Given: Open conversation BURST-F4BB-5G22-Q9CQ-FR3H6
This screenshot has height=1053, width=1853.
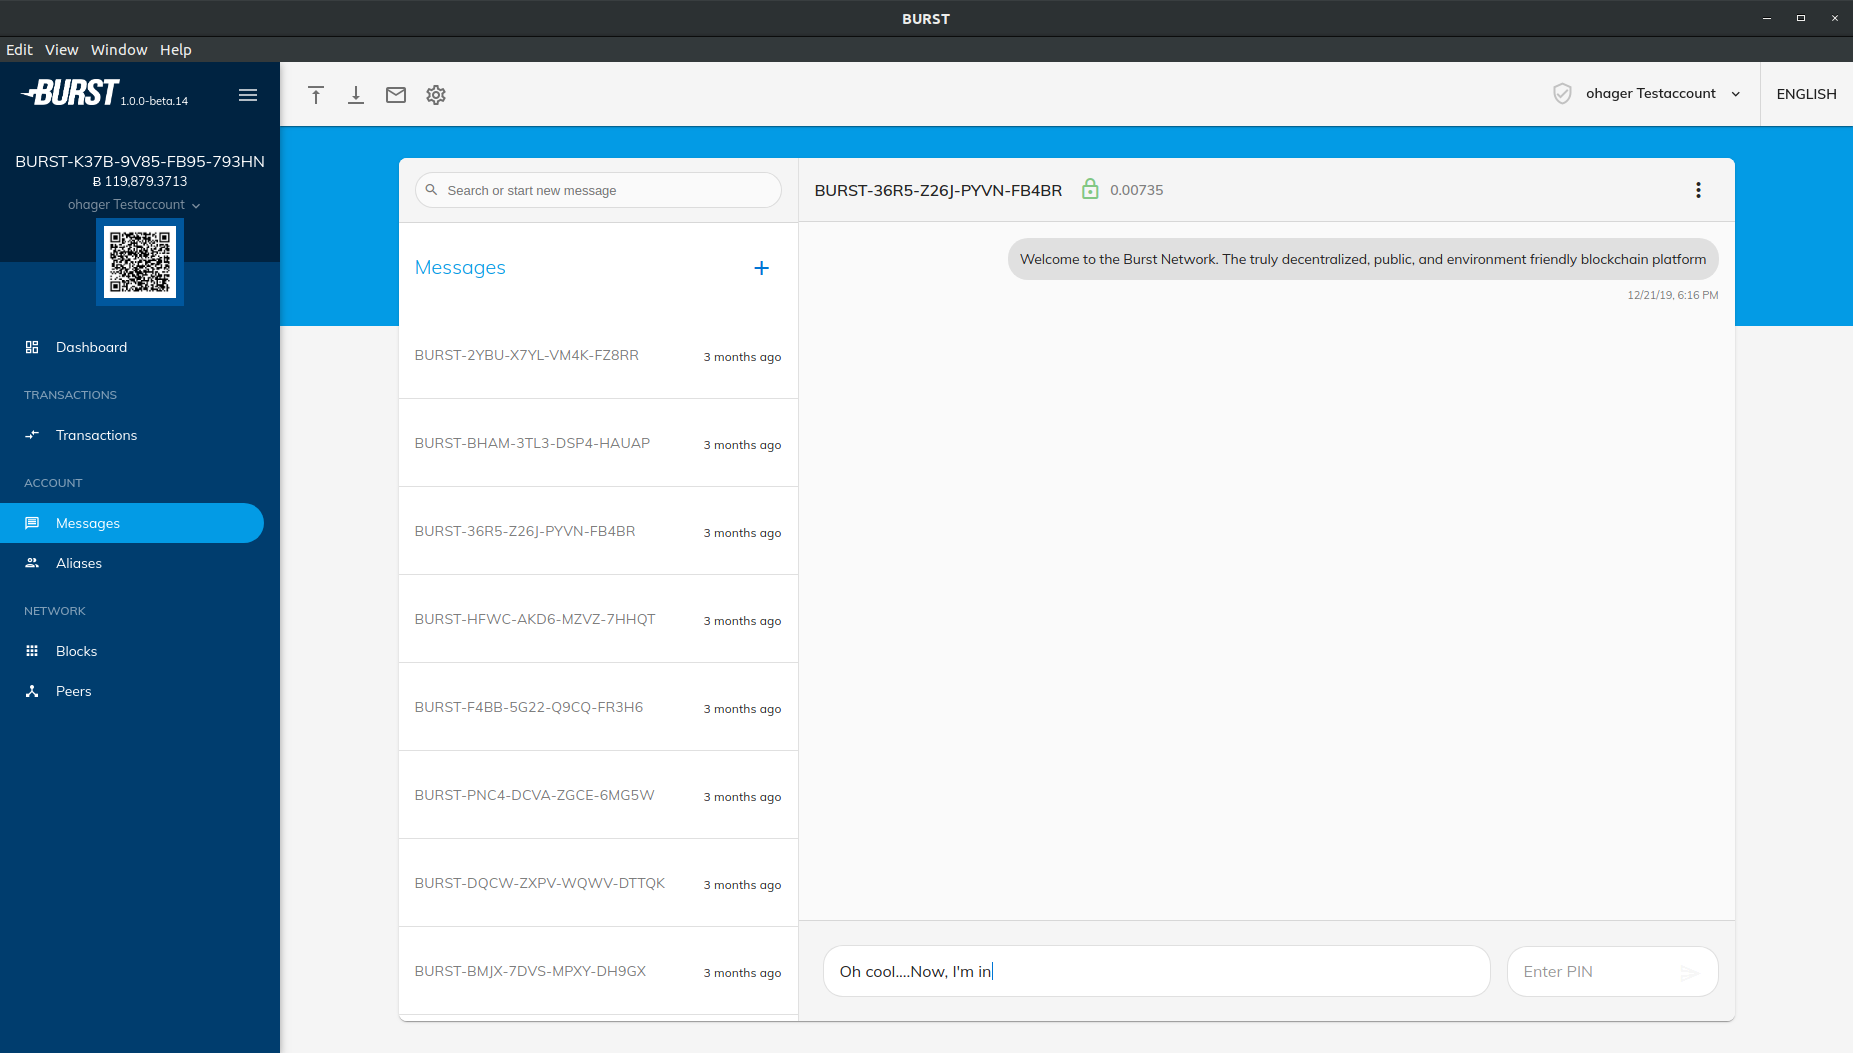Looking at the screenshot, I should point(598,707).
